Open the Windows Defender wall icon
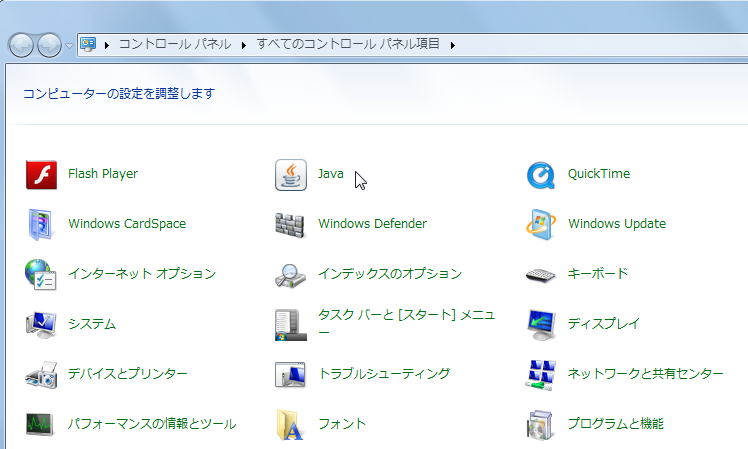Image resolution: width=748 pixels, height=449 pixels. (x=290, y=224)
